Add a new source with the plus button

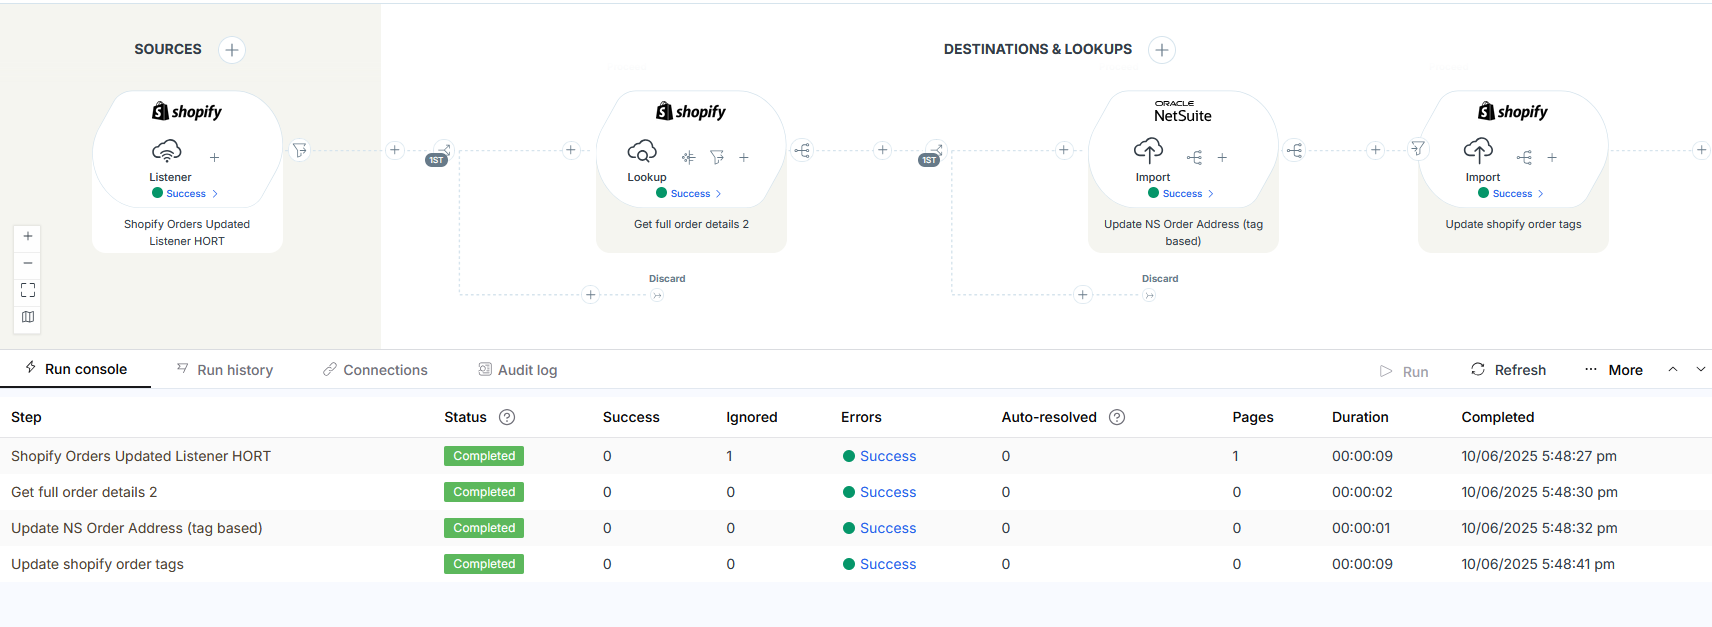point(232,50)
